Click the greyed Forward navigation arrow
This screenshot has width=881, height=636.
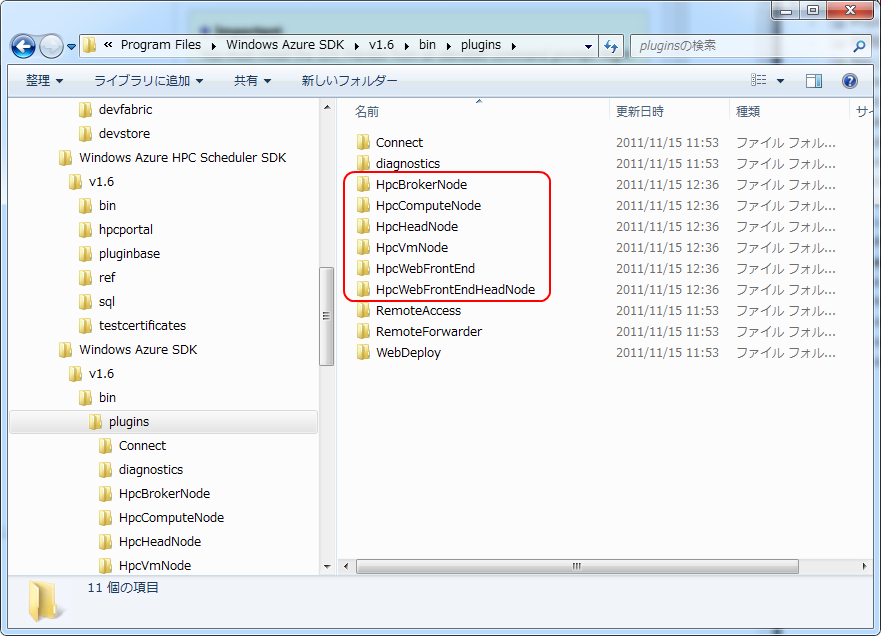(51, 46)
